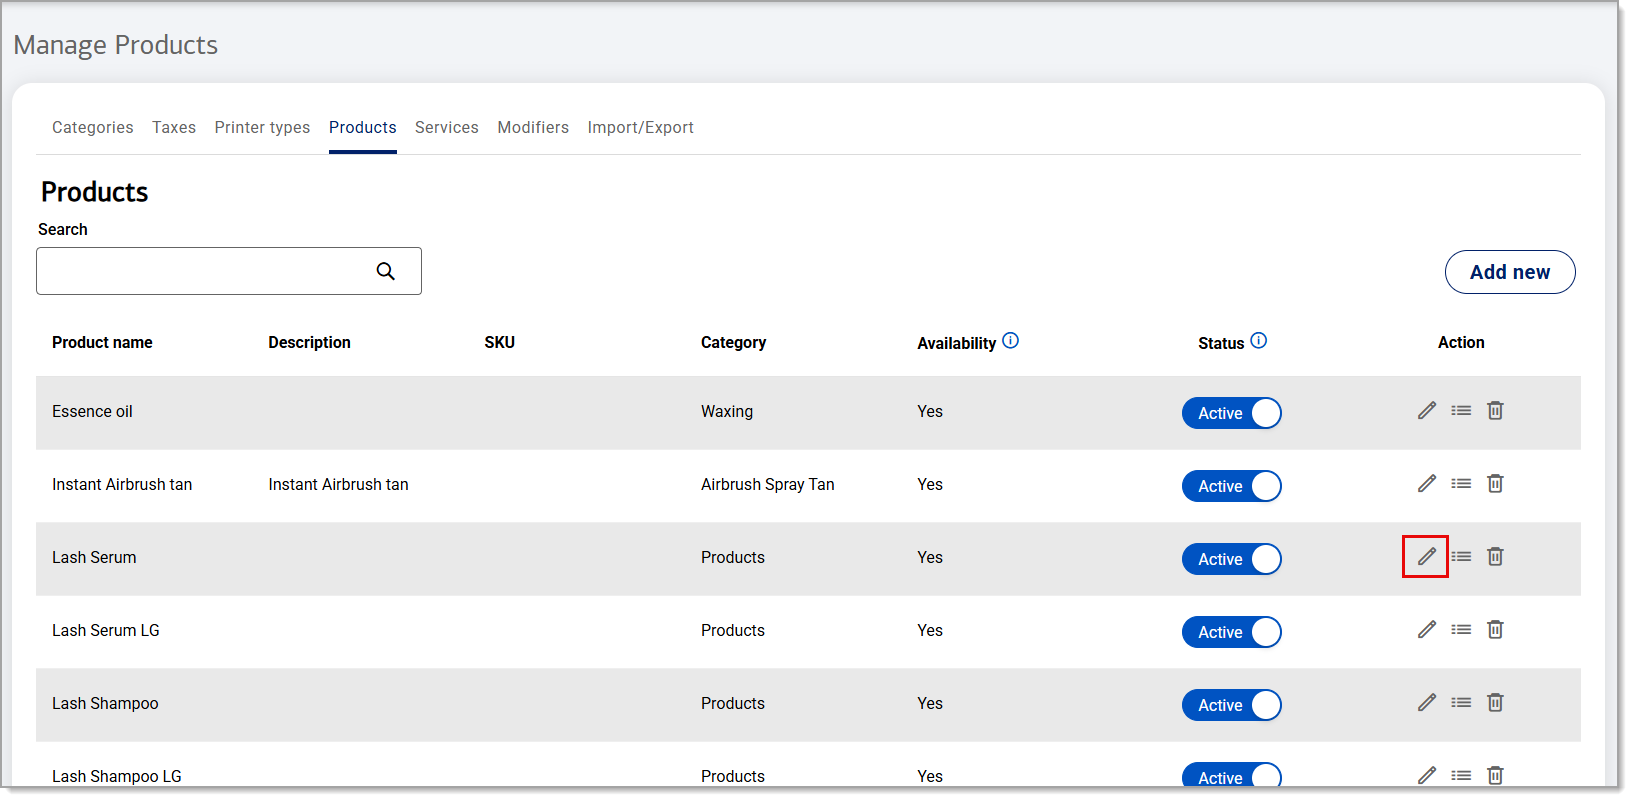Click the Category column header
The height and width of the screenshot is (800, 1631).
pos(733,342)
